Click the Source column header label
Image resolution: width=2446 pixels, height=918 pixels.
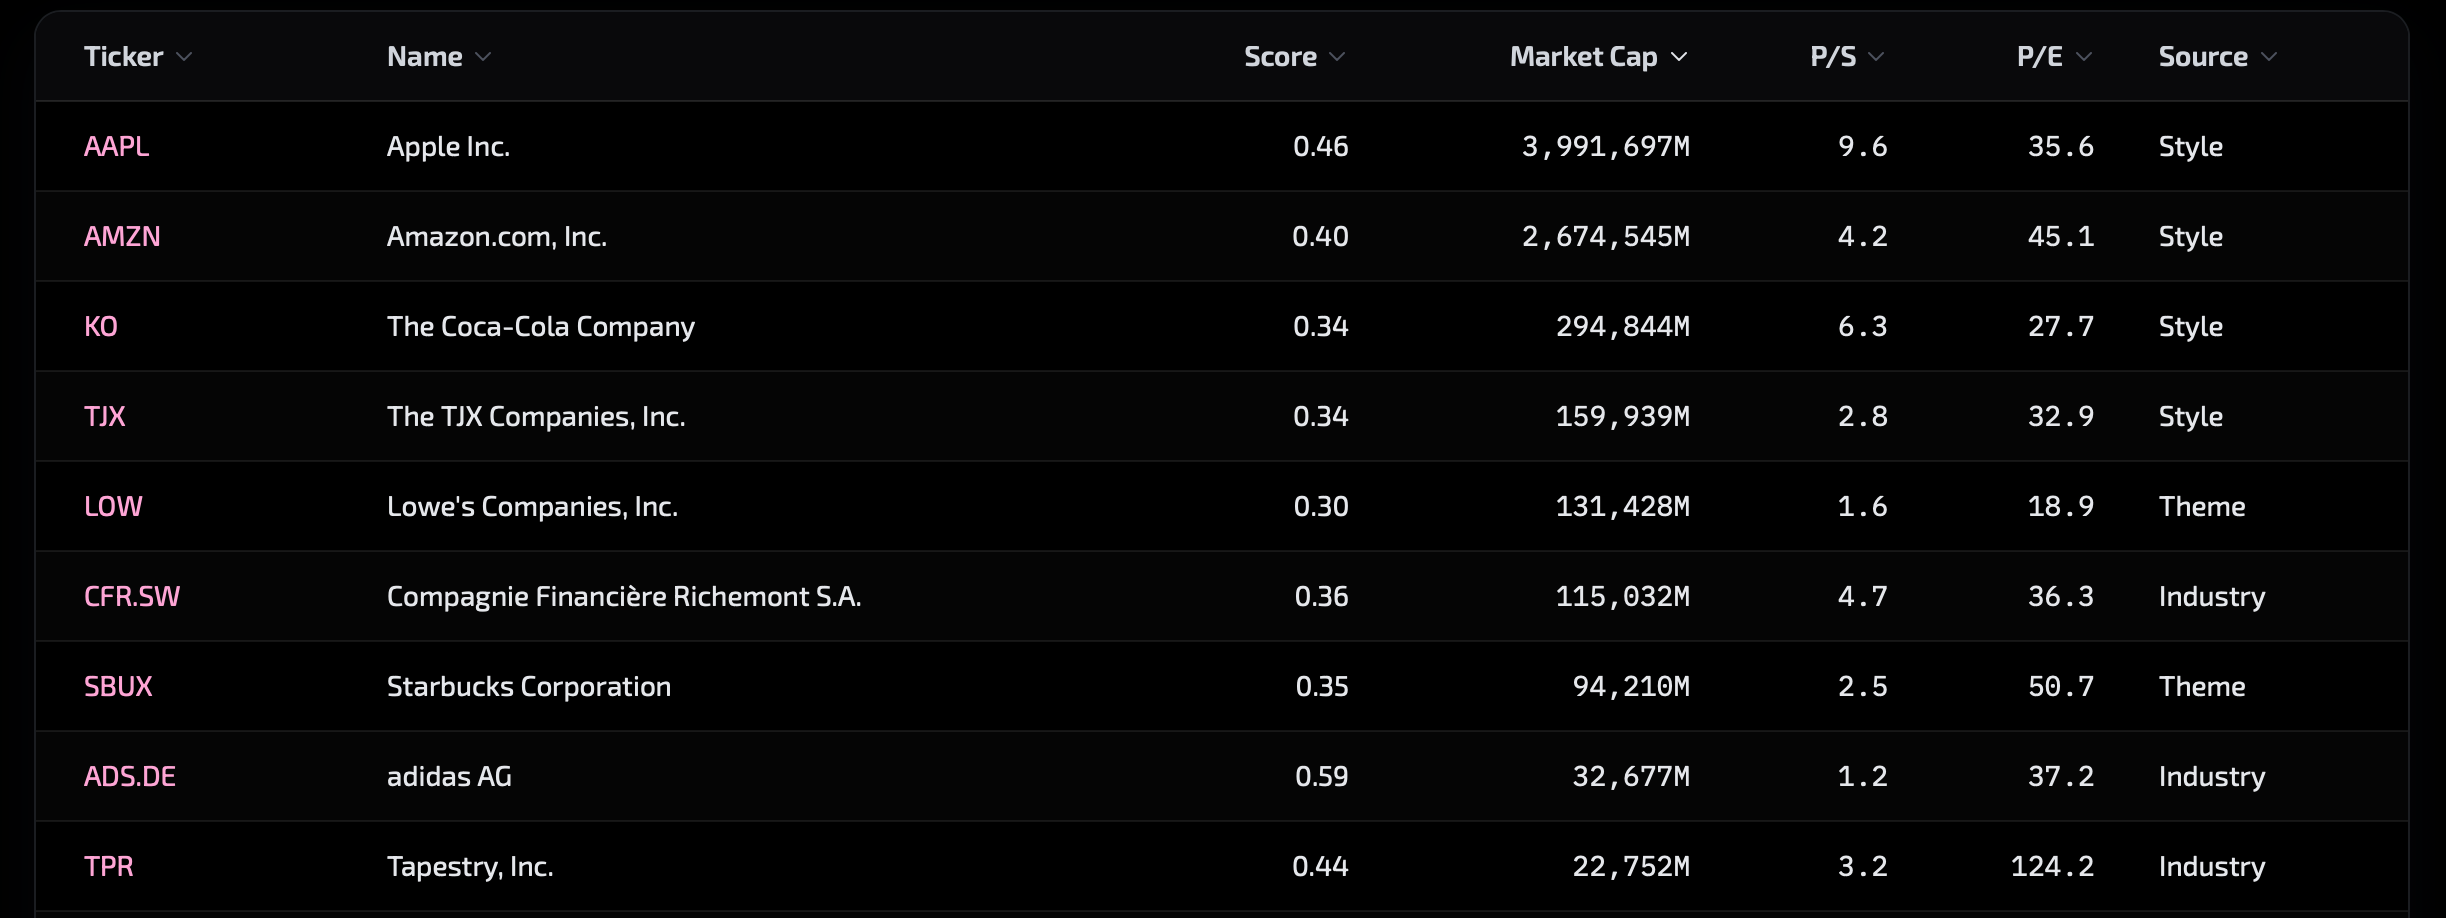tap(2202, 57)
